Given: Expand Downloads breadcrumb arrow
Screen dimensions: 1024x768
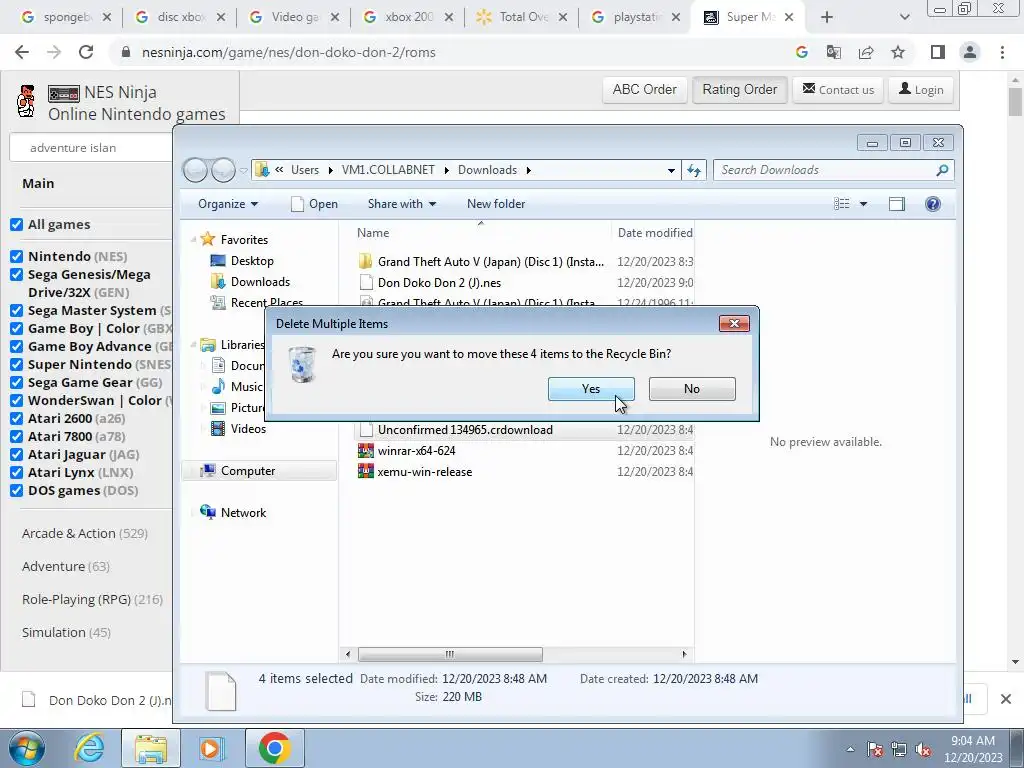Looking at the screenshot, I should point(528,170).
